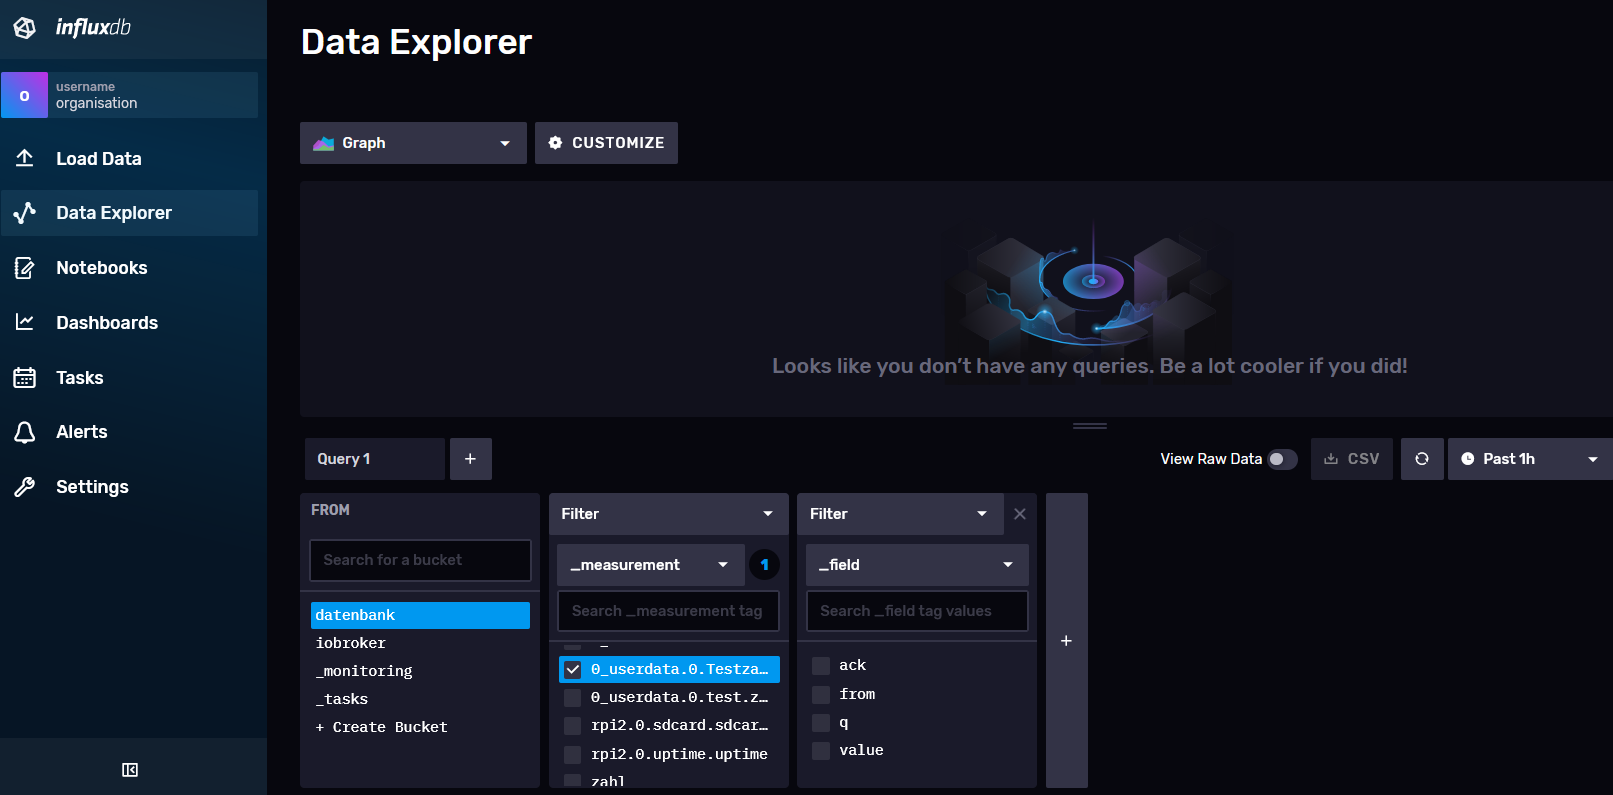This screenshot has height=795, width=1613.
Task: Collapse the sidebar navigation
Action: coord(130,769)
